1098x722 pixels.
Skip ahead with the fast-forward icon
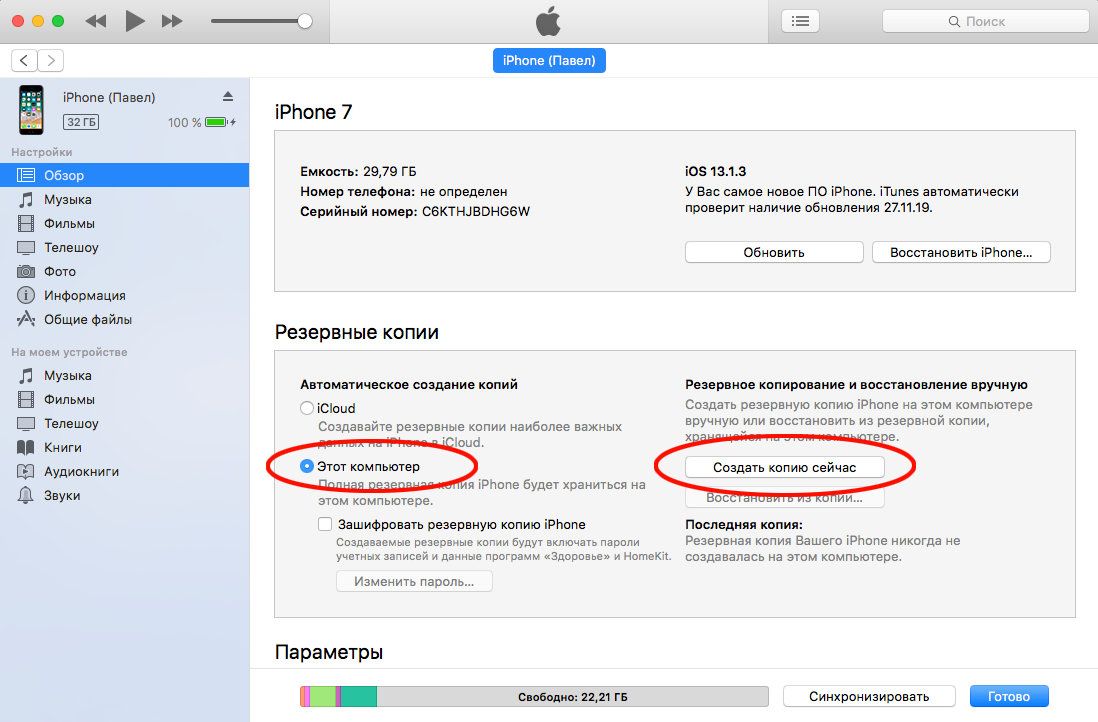coord(172,21)
